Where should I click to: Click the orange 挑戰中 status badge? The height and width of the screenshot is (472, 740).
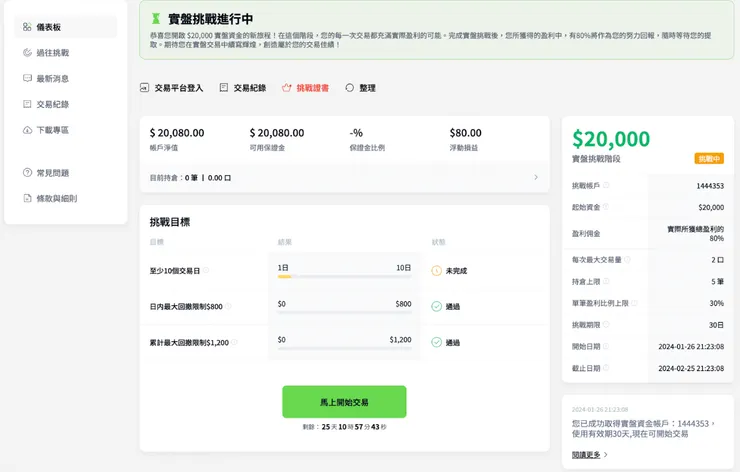(x=709, y=159)
